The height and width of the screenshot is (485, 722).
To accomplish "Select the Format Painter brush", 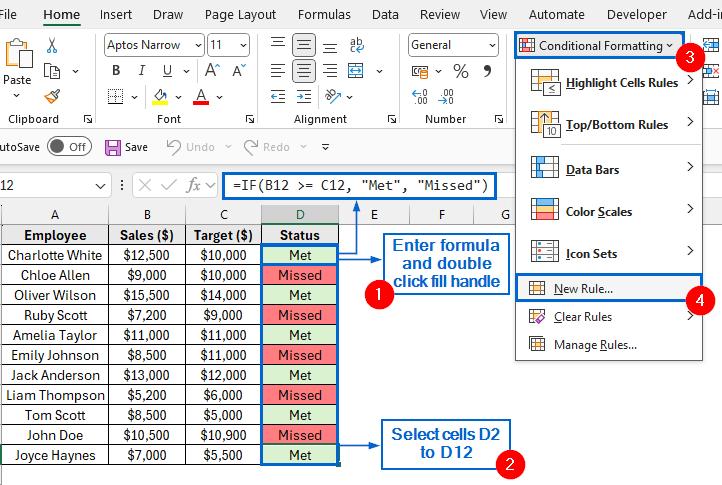I will (x=52, y=96).
